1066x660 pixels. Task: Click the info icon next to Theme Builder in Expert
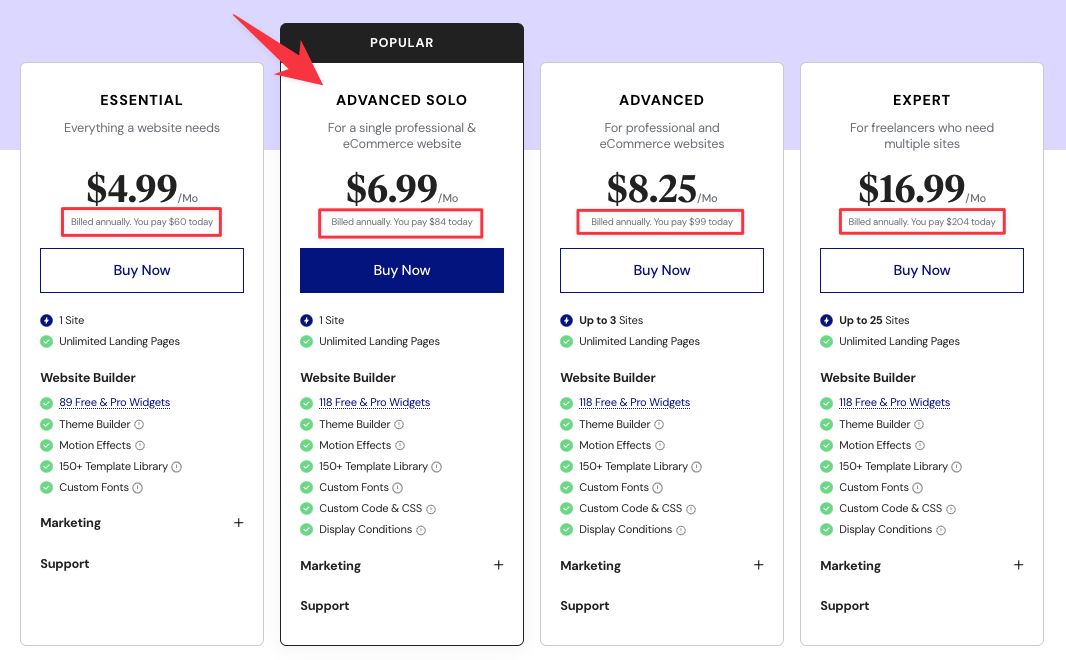[918, 424]
